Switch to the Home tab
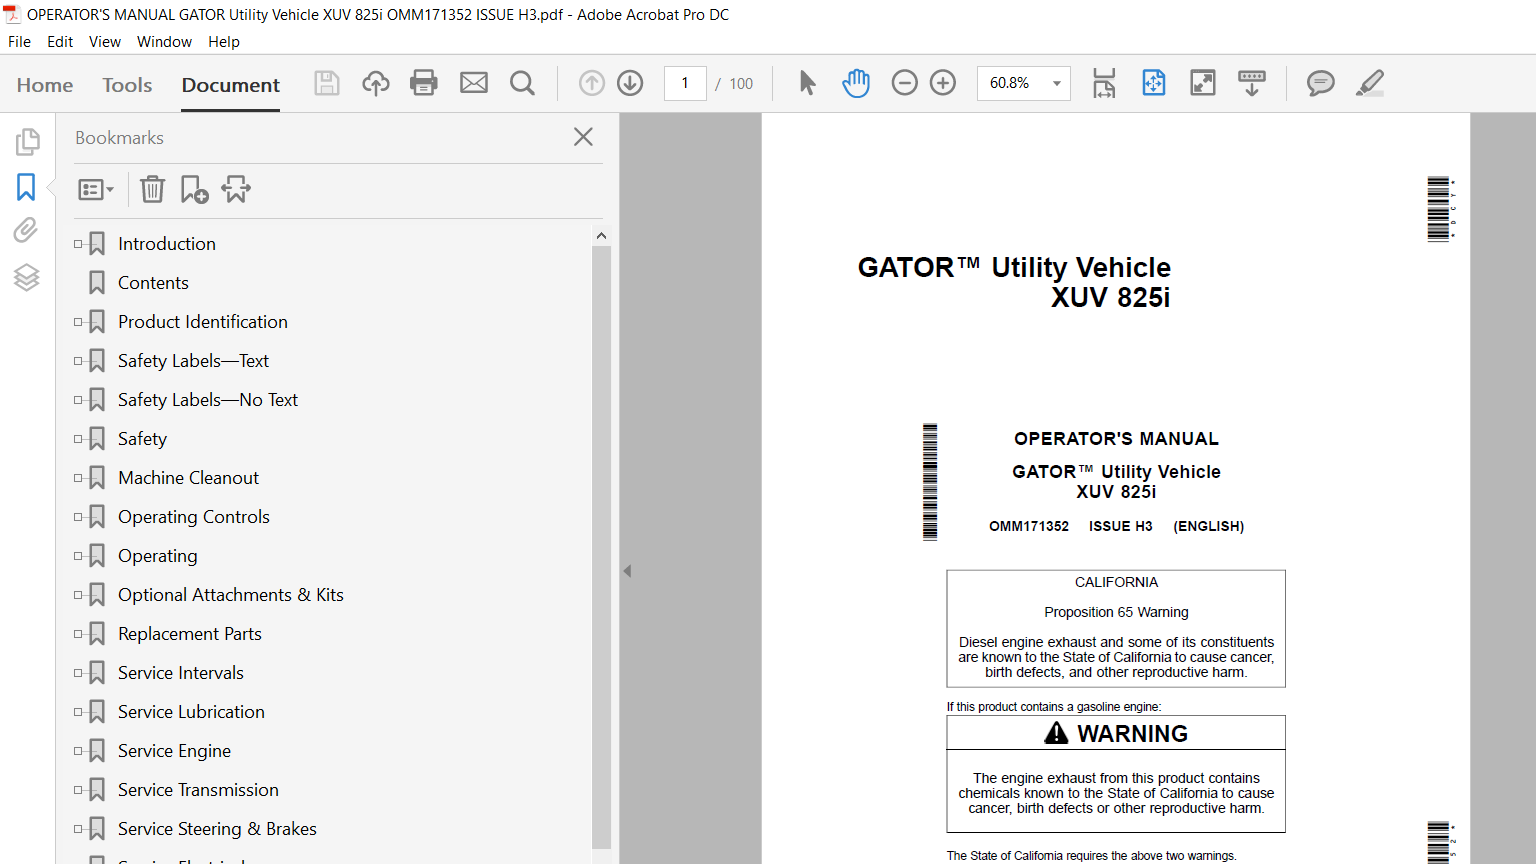 [x=45, y=85]
